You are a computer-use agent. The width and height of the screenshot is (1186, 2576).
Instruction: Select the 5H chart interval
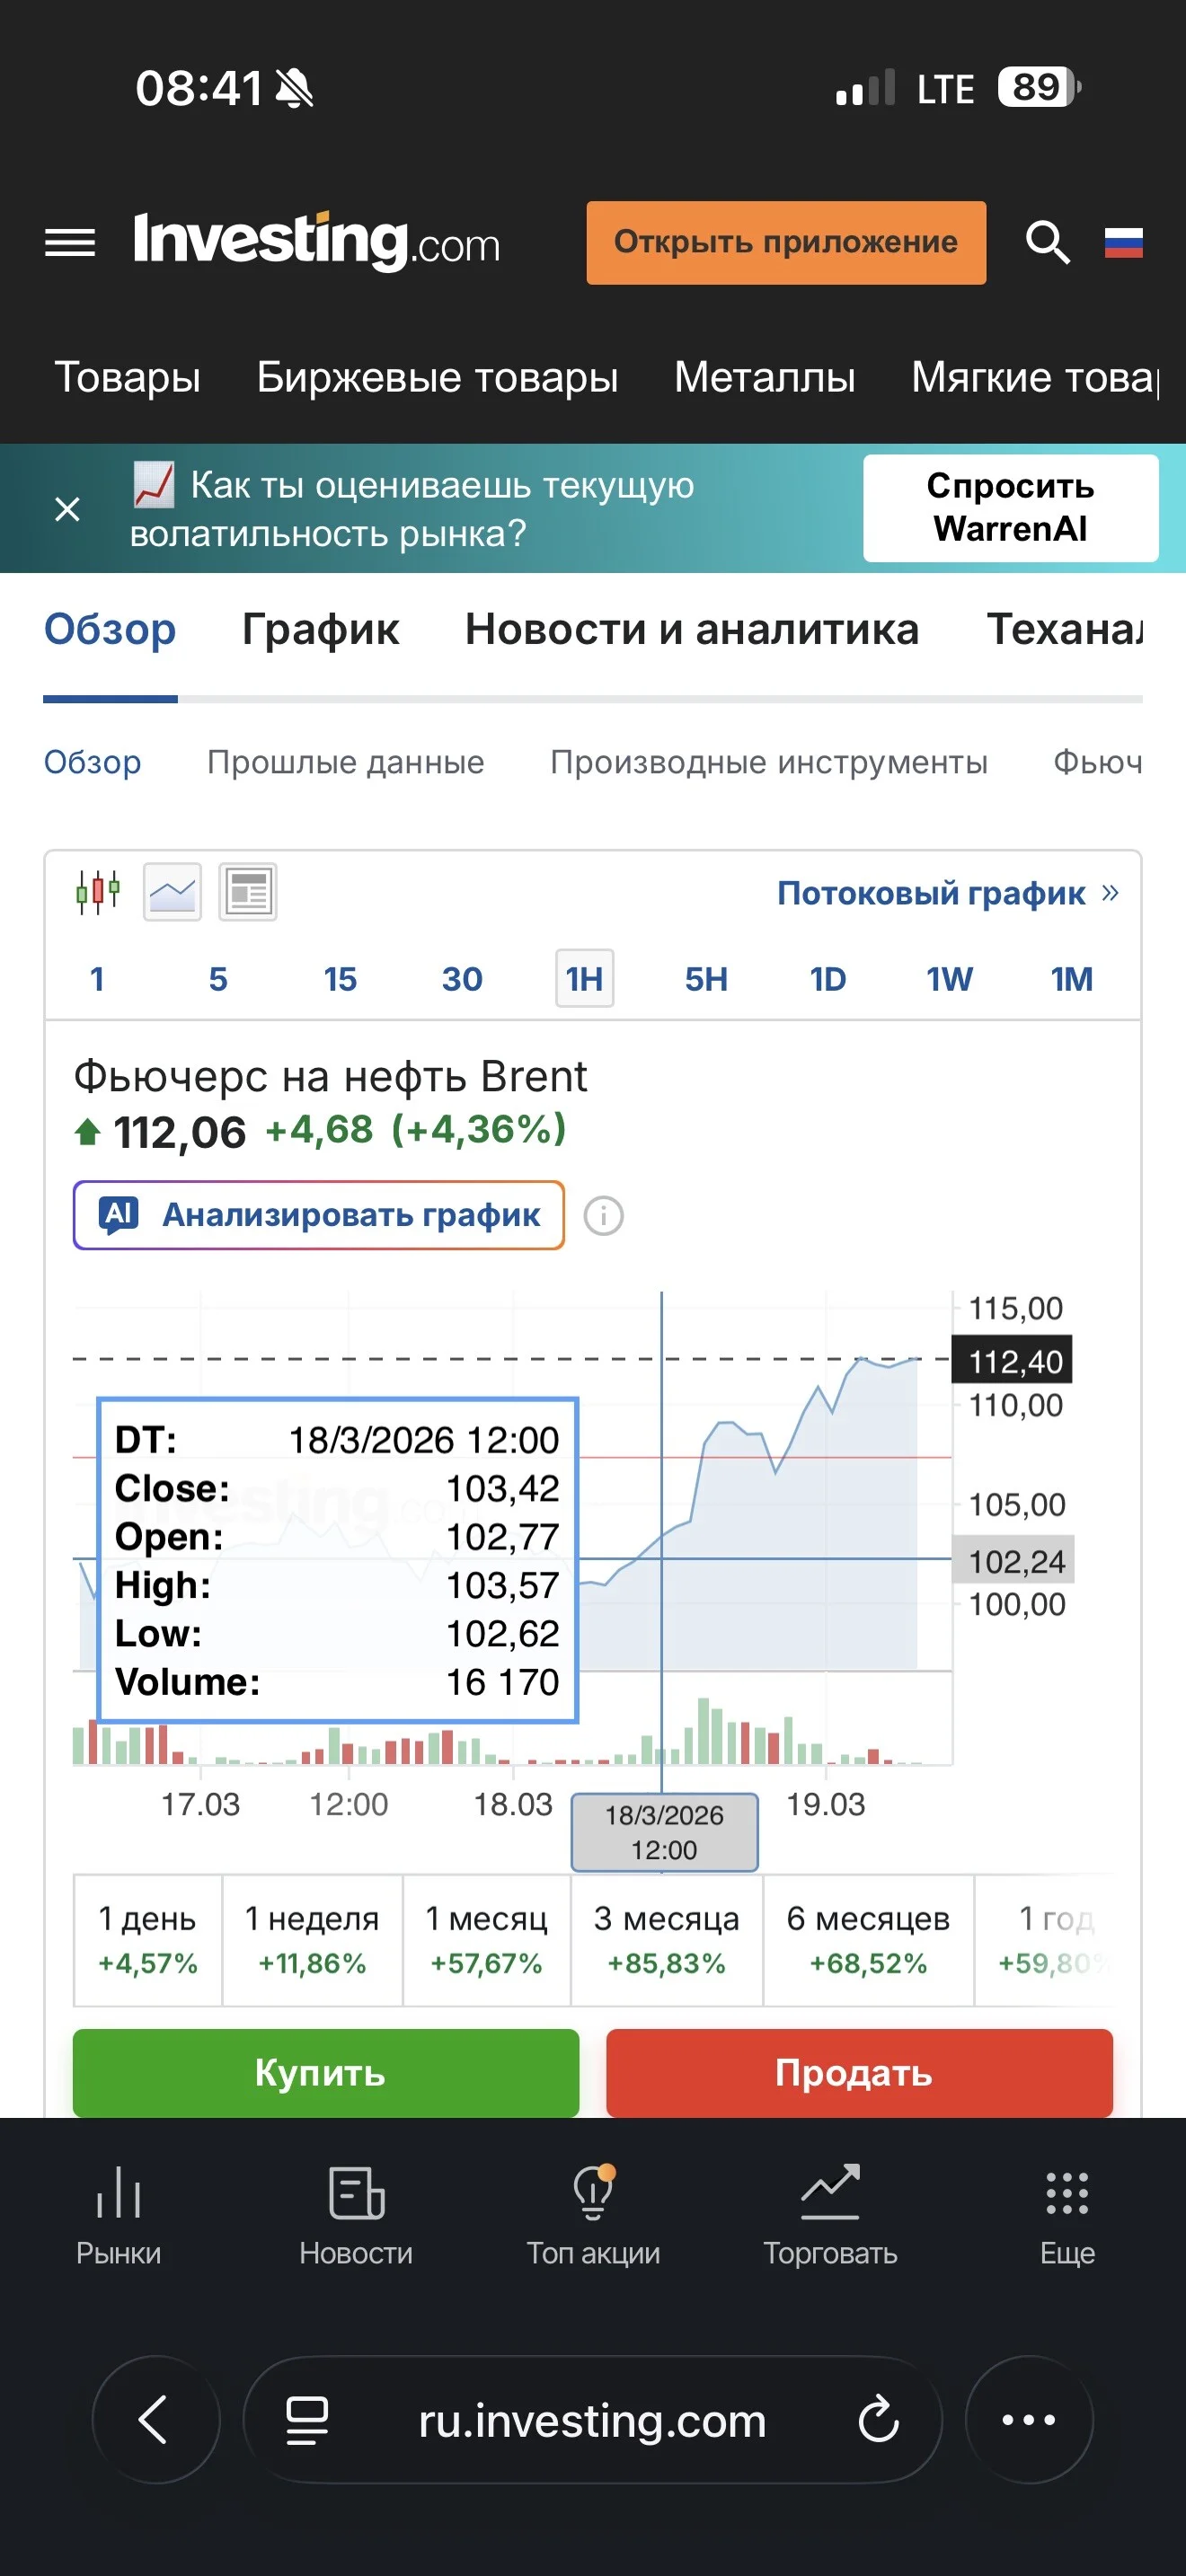point(706,979)
